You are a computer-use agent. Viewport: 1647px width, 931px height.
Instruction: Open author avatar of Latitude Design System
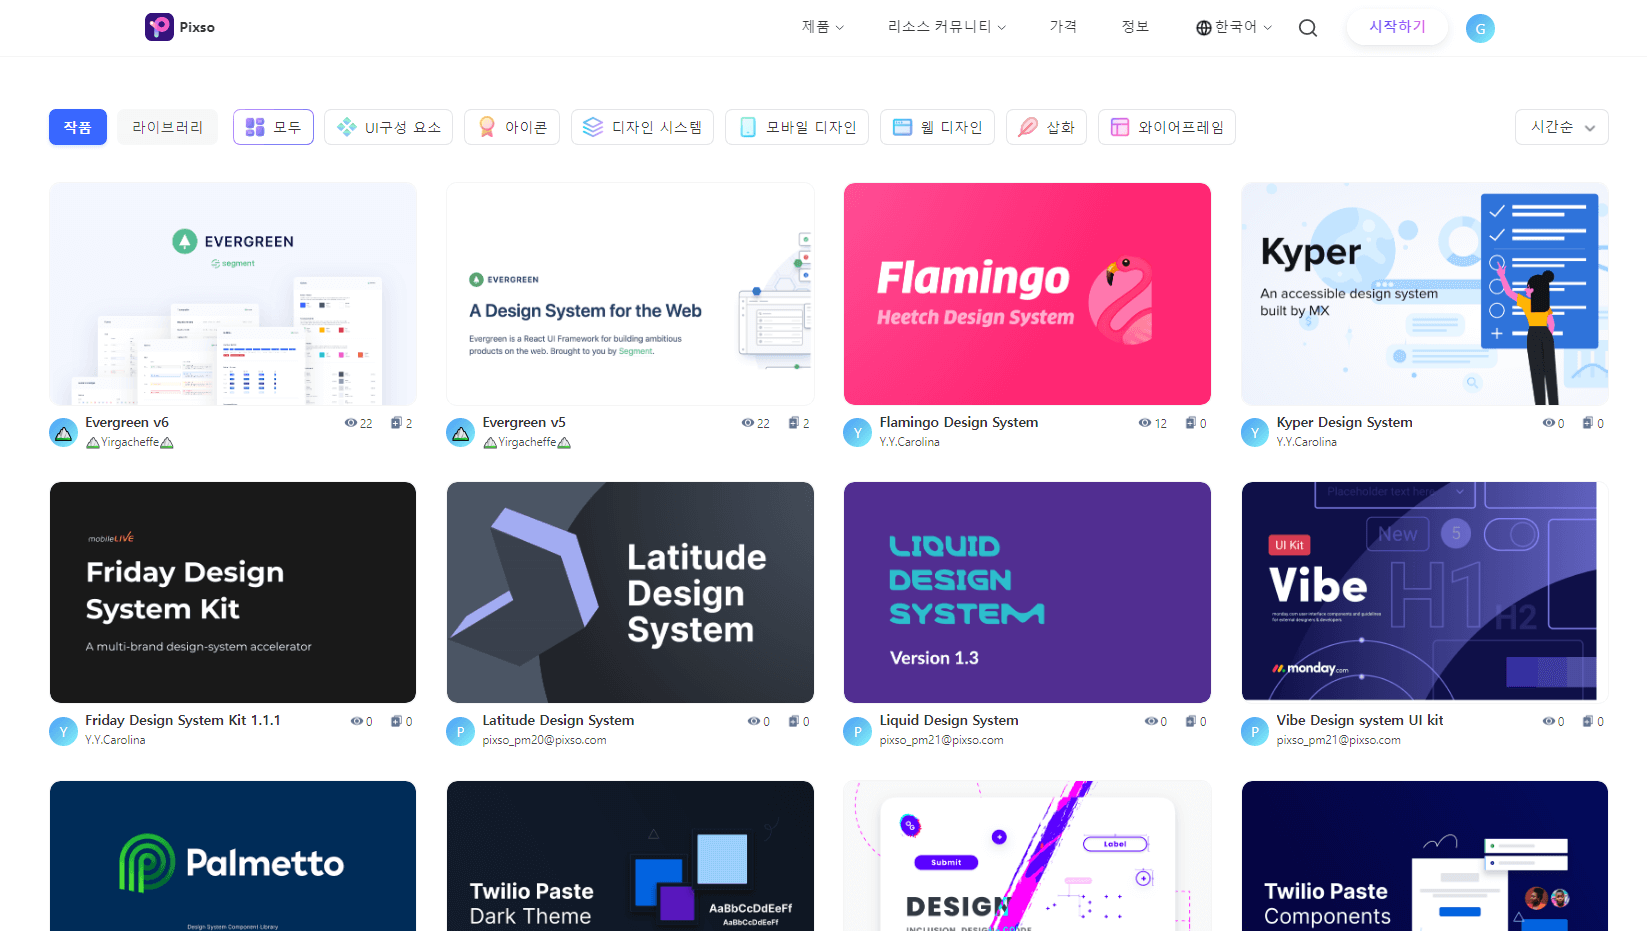coord(460,731)
